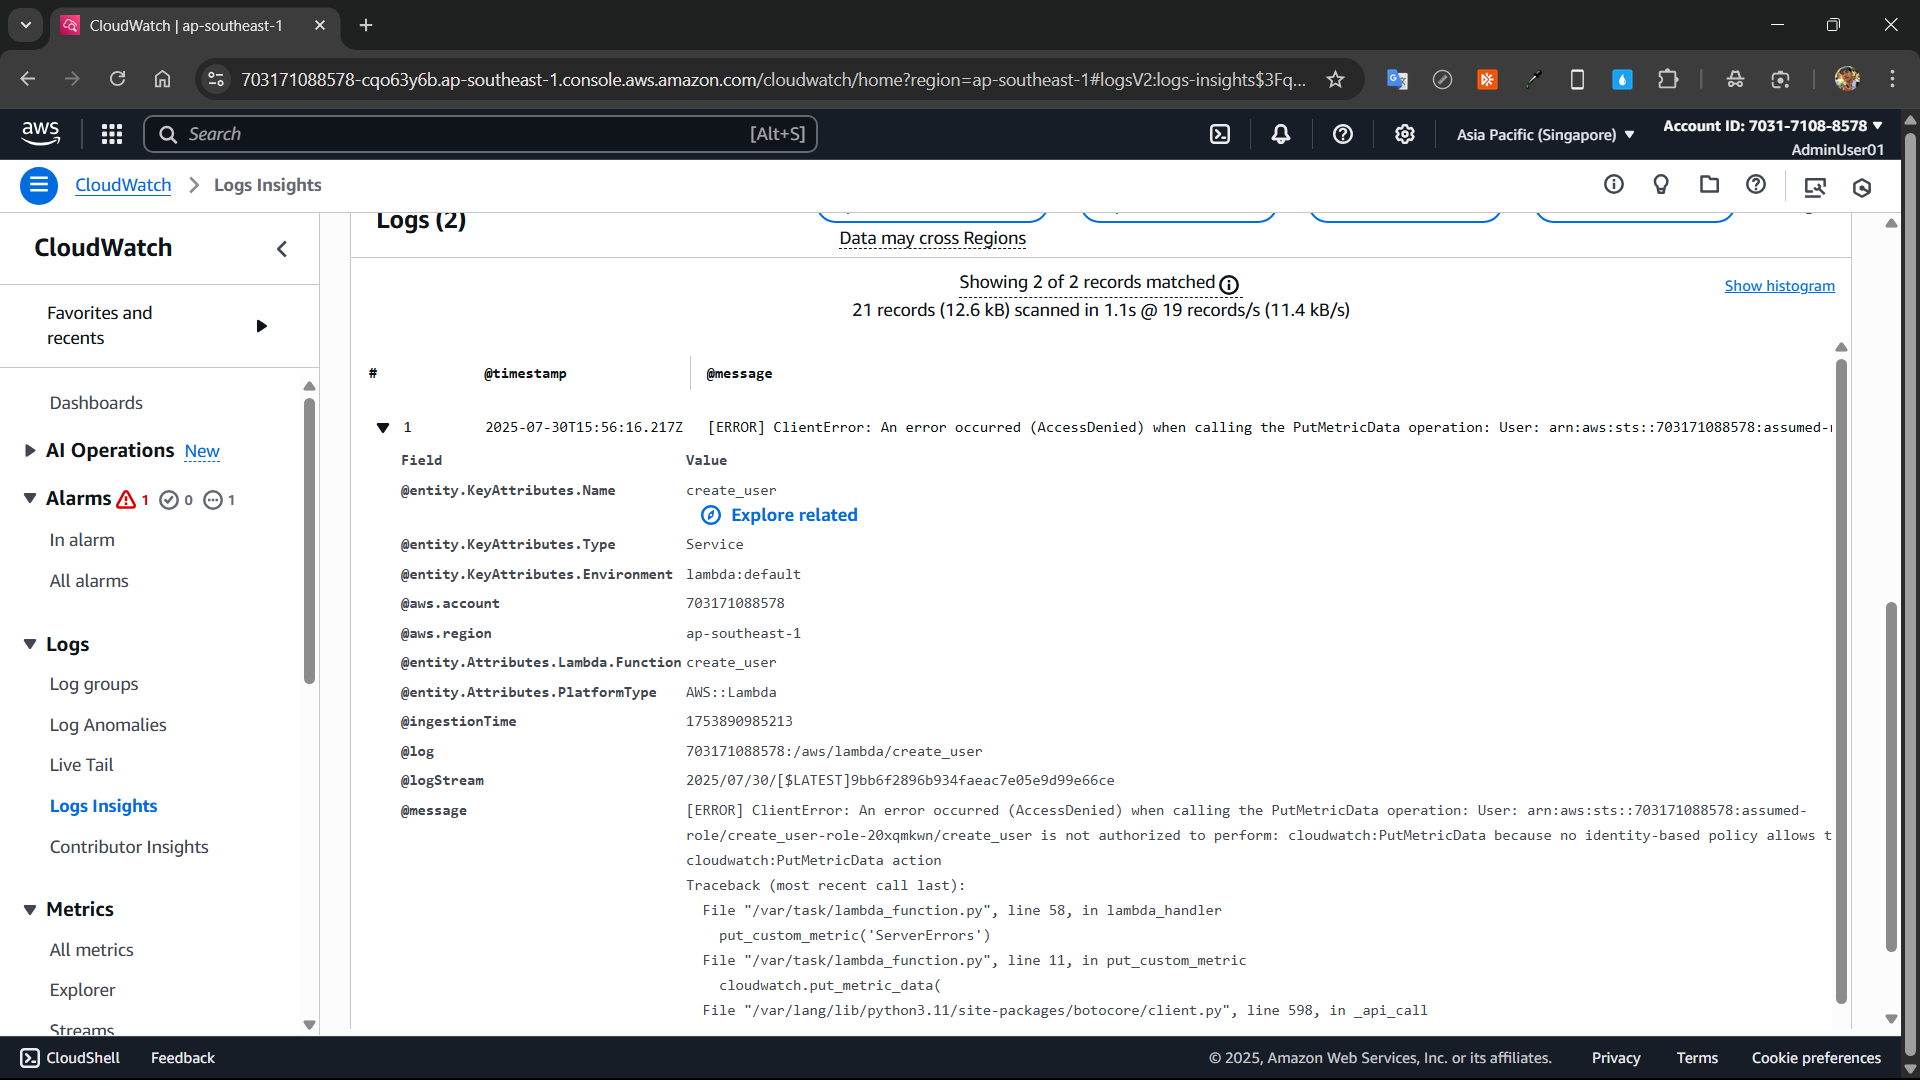Open the browser three-dot menu

click(x=1892, y=79)
